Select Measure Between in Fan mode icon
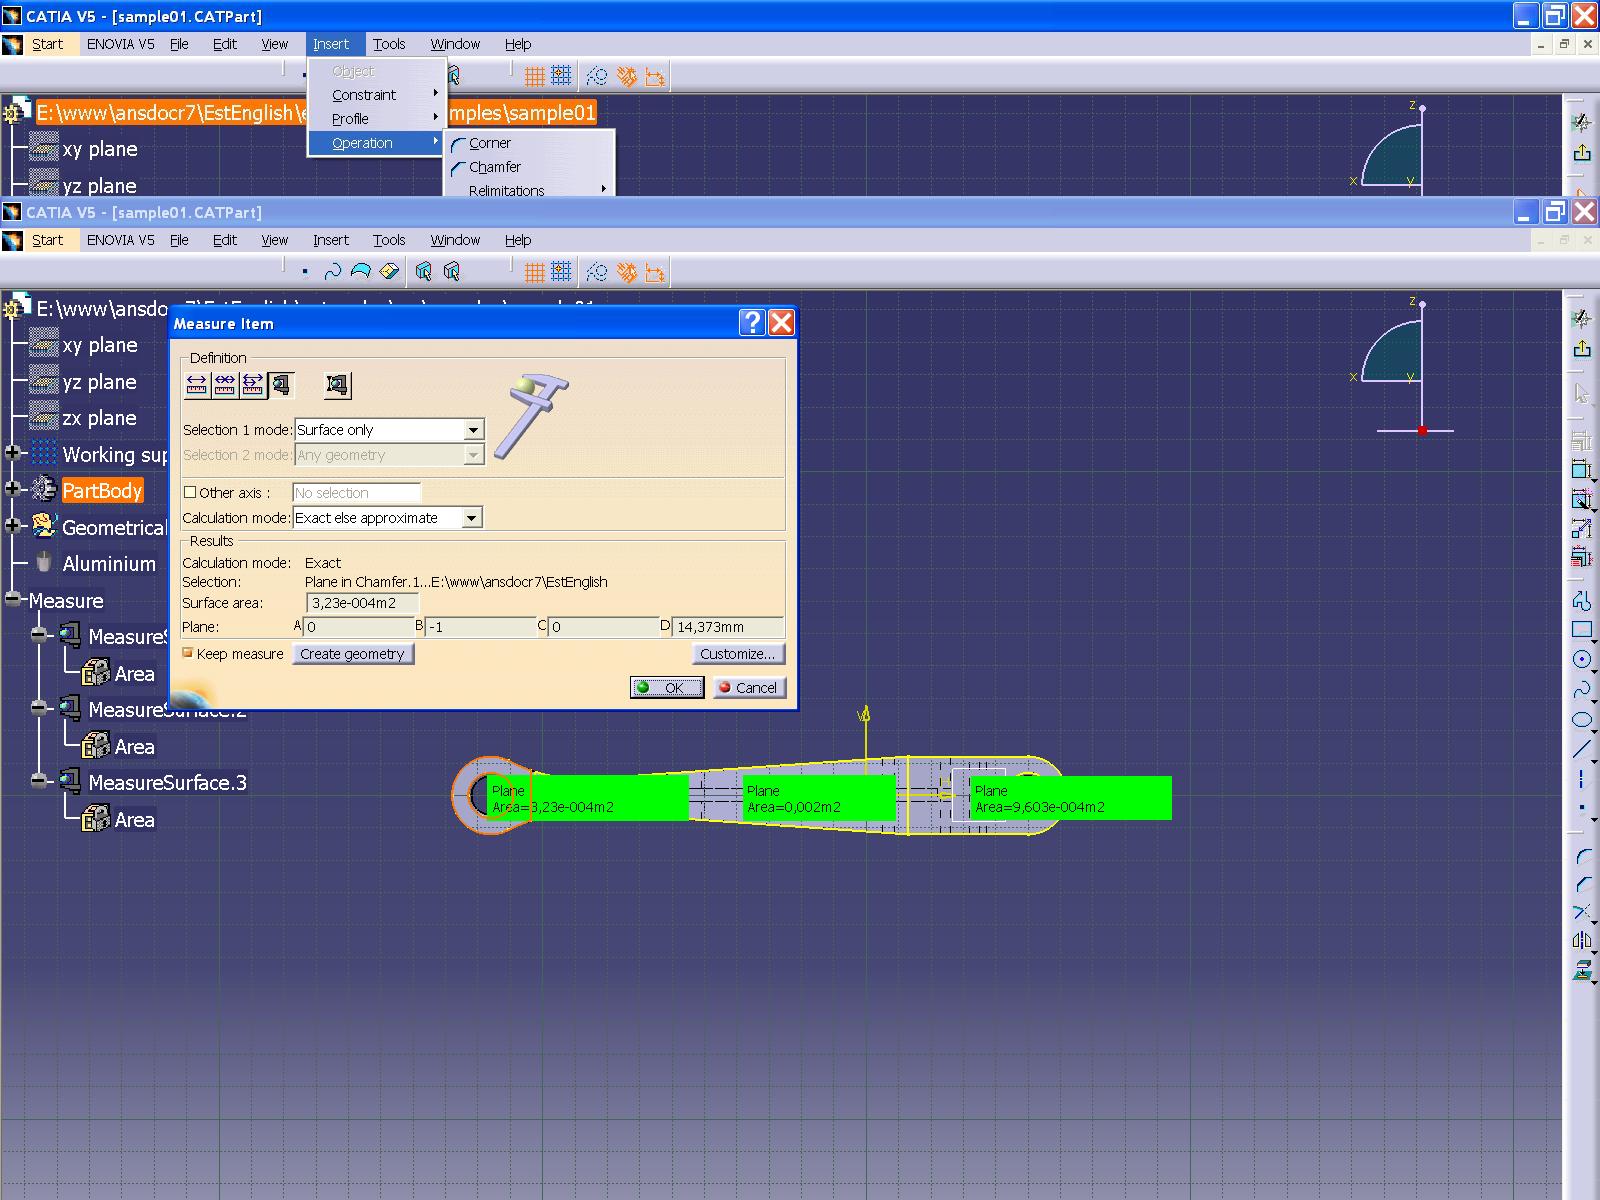1600x1200 pixels. pyautogui.click(x=253, y=385)
